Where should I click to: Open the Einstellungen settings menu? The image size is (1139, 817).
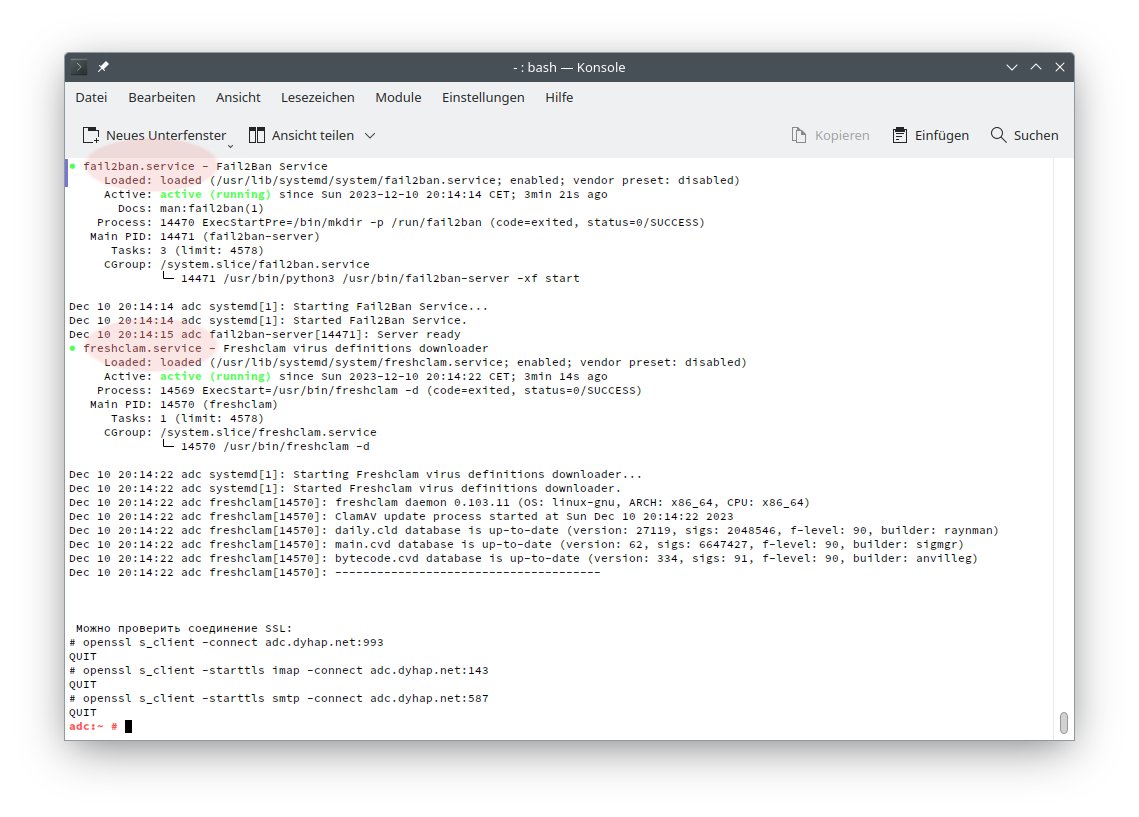pos(483,97)
